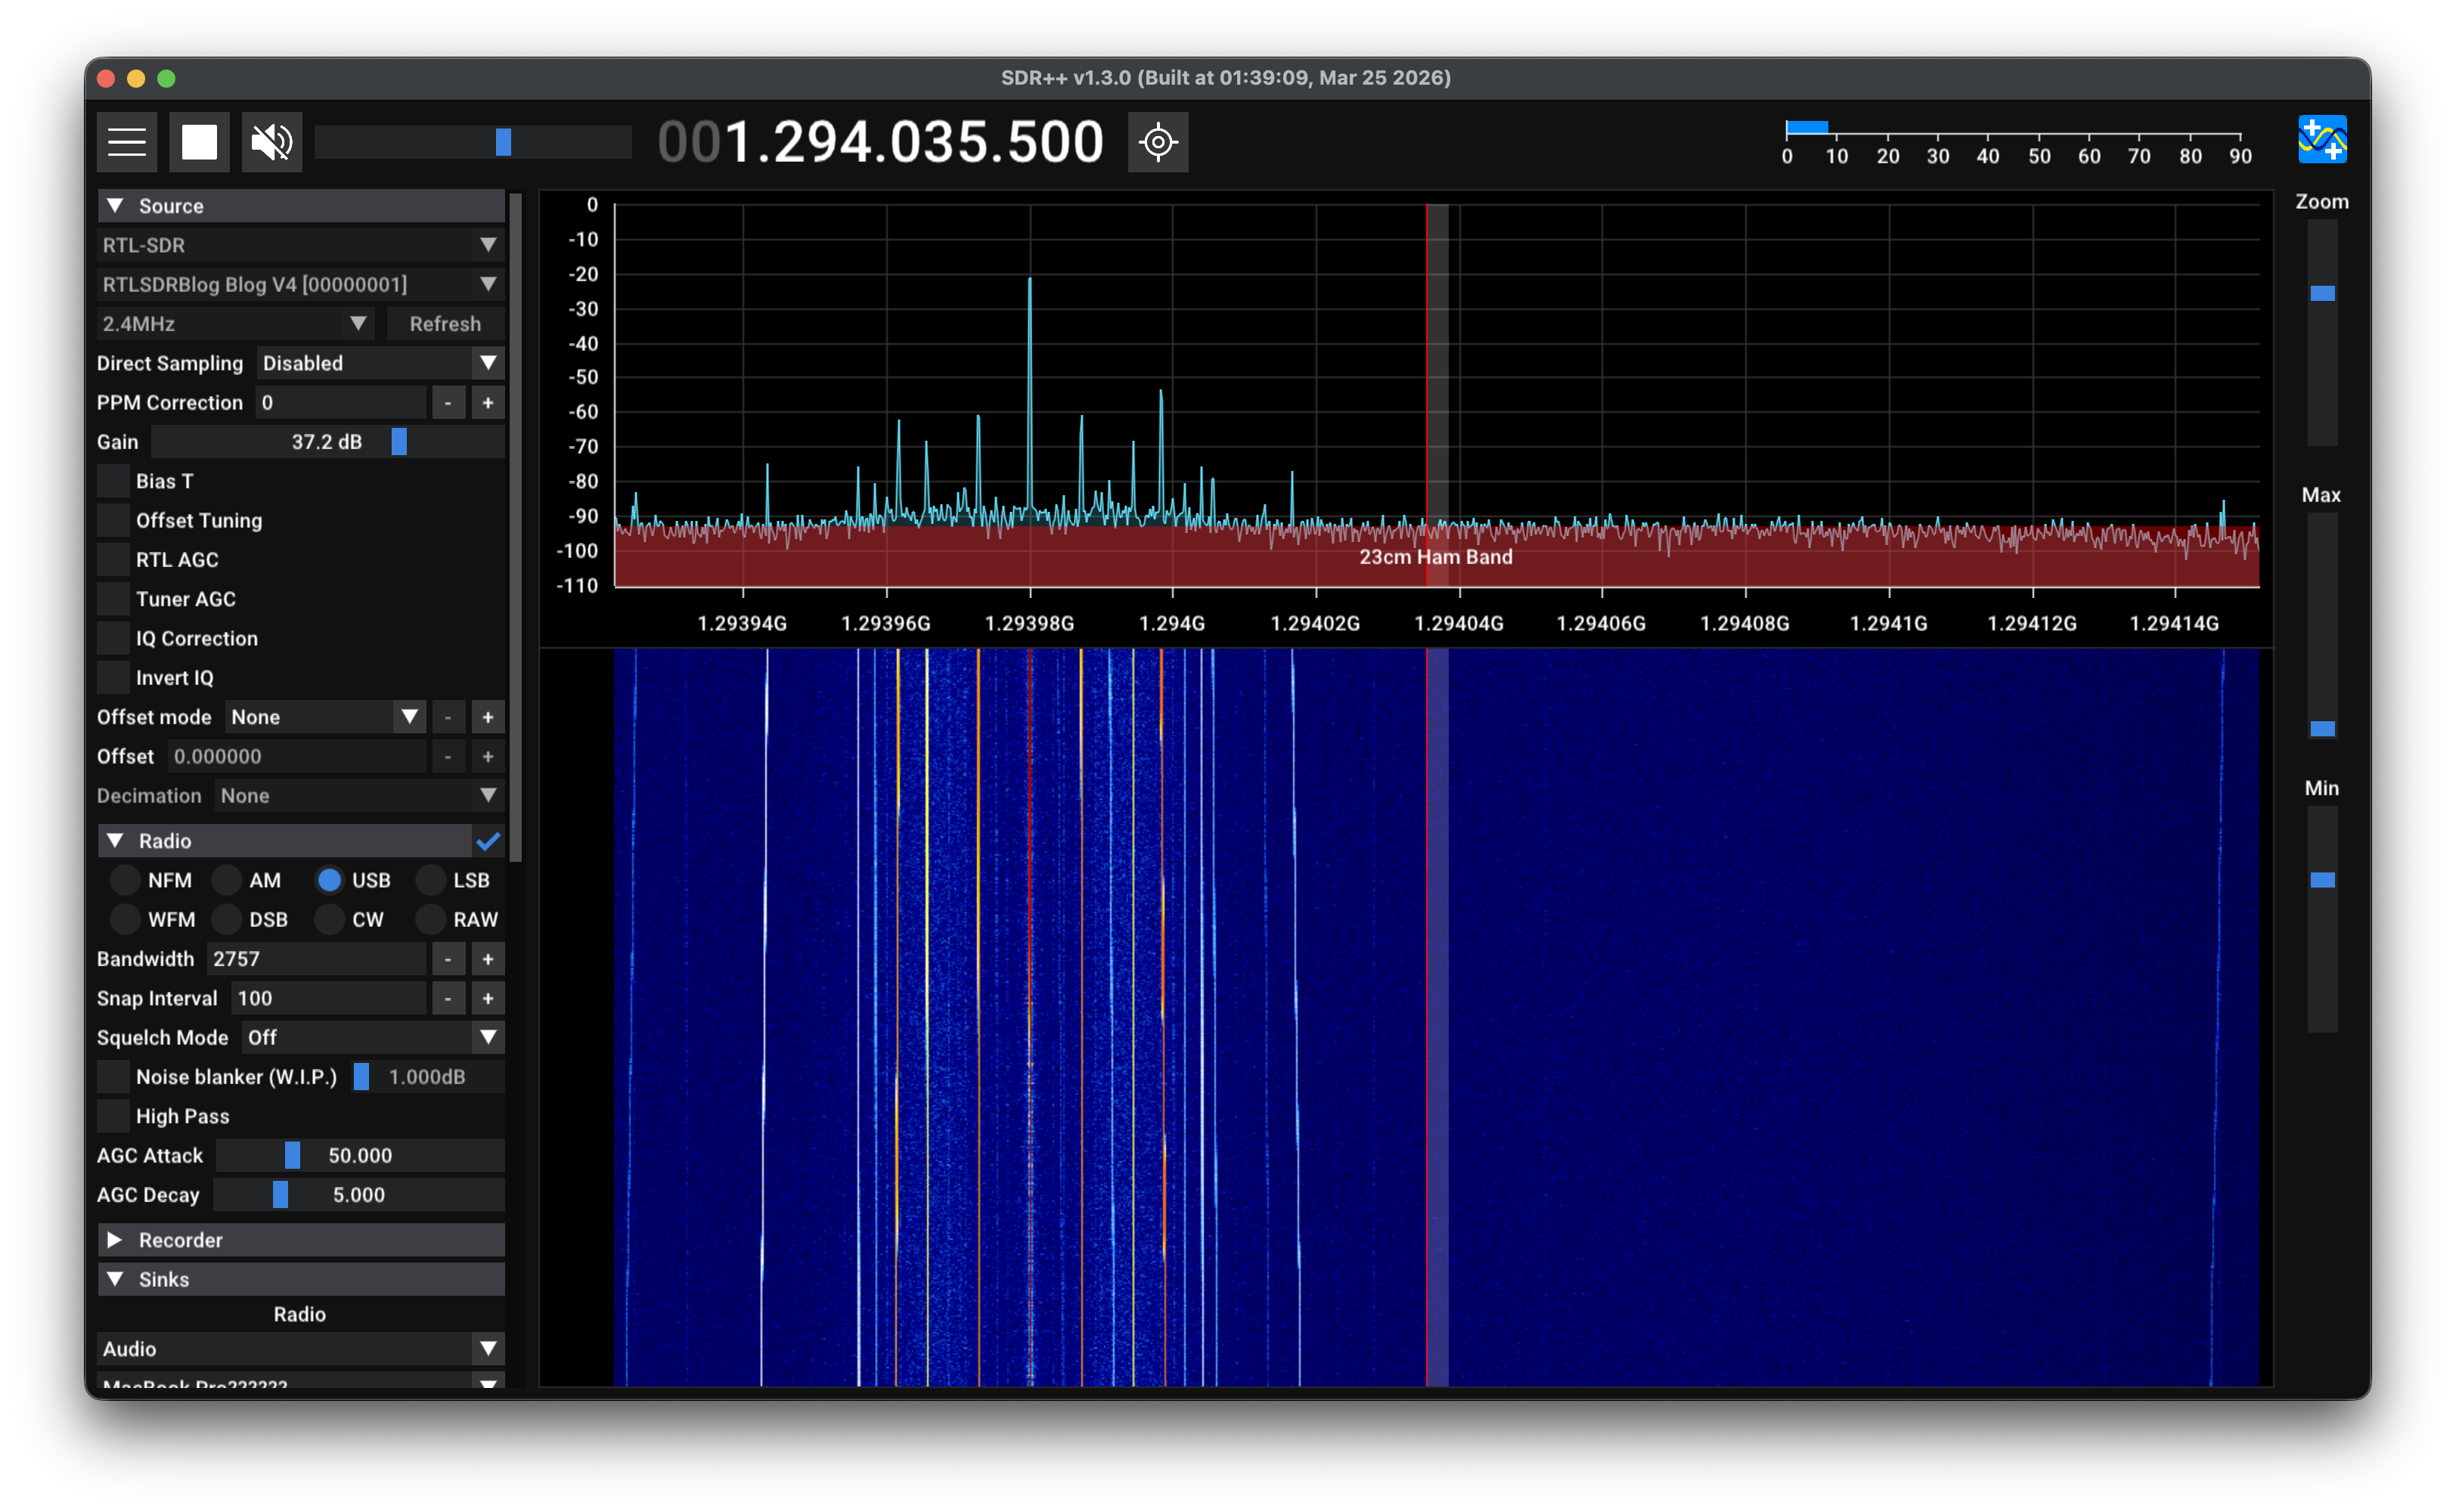Image resolution: width=2456 pixels, height=1512 pixels.
Task: Click the Max level slider handle
Action: coord(2322,728)
